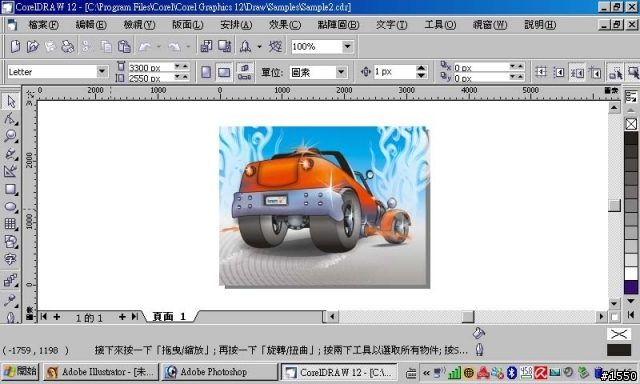Select the Pick tool arrow
This screenshot has width=640, height=384.
click(10, 101)
